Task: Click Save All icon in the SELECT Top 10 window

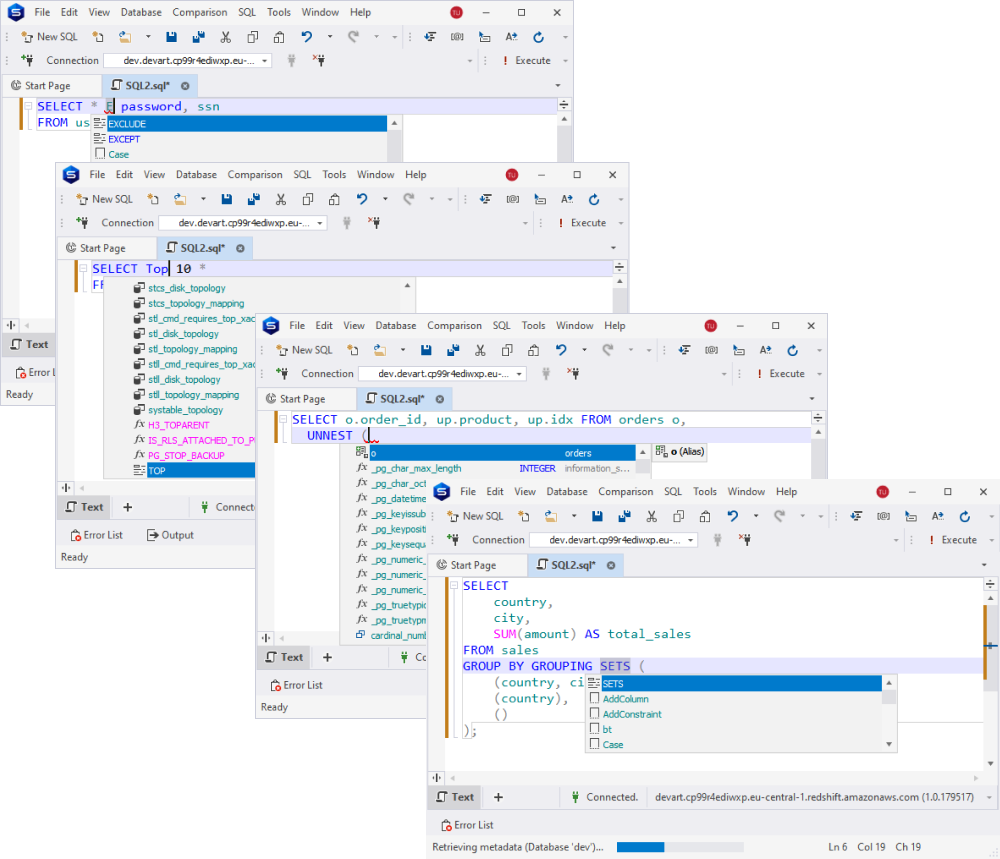Action: pyautogui.click(x=254, y=199)
